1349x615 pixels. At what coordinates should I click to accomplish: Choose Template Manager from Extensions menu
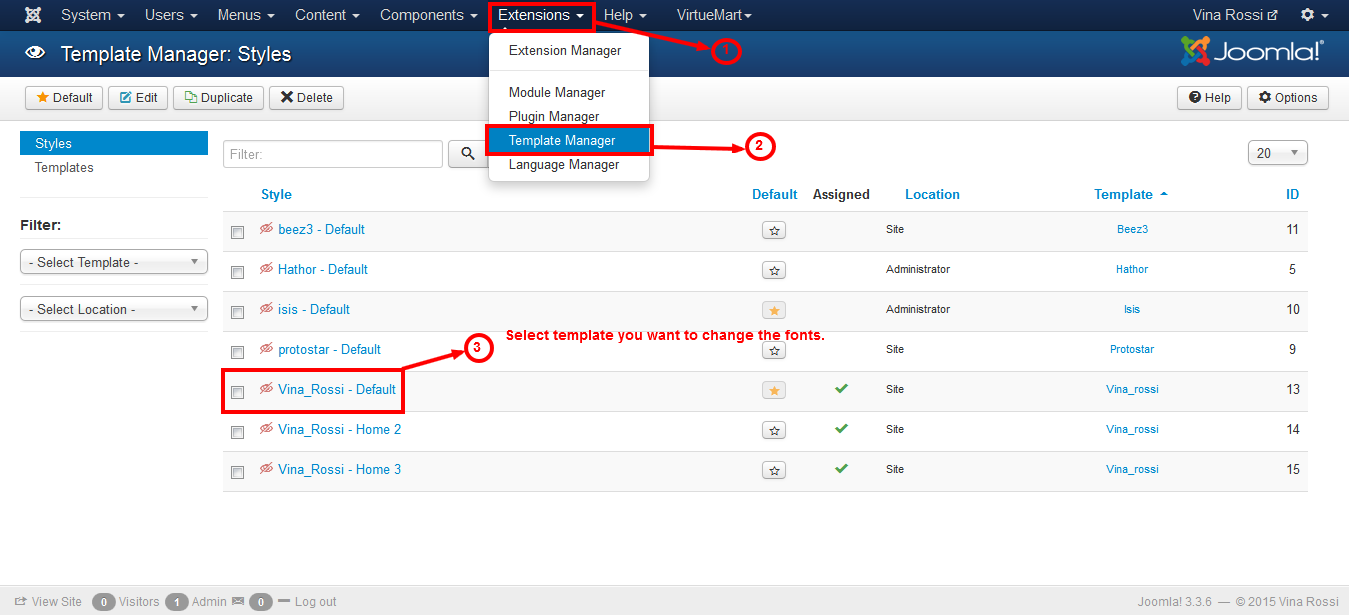click(562, 140)
